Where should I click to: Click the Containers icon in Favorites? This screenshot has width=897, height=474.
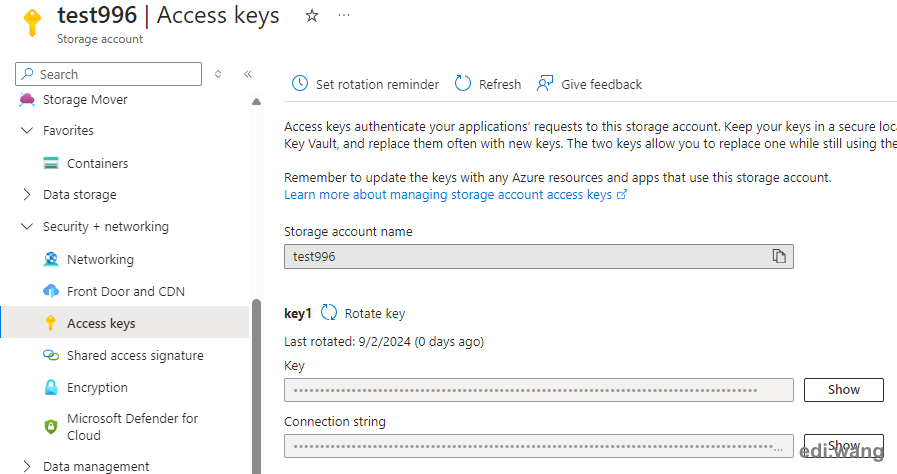click(51, 163)
